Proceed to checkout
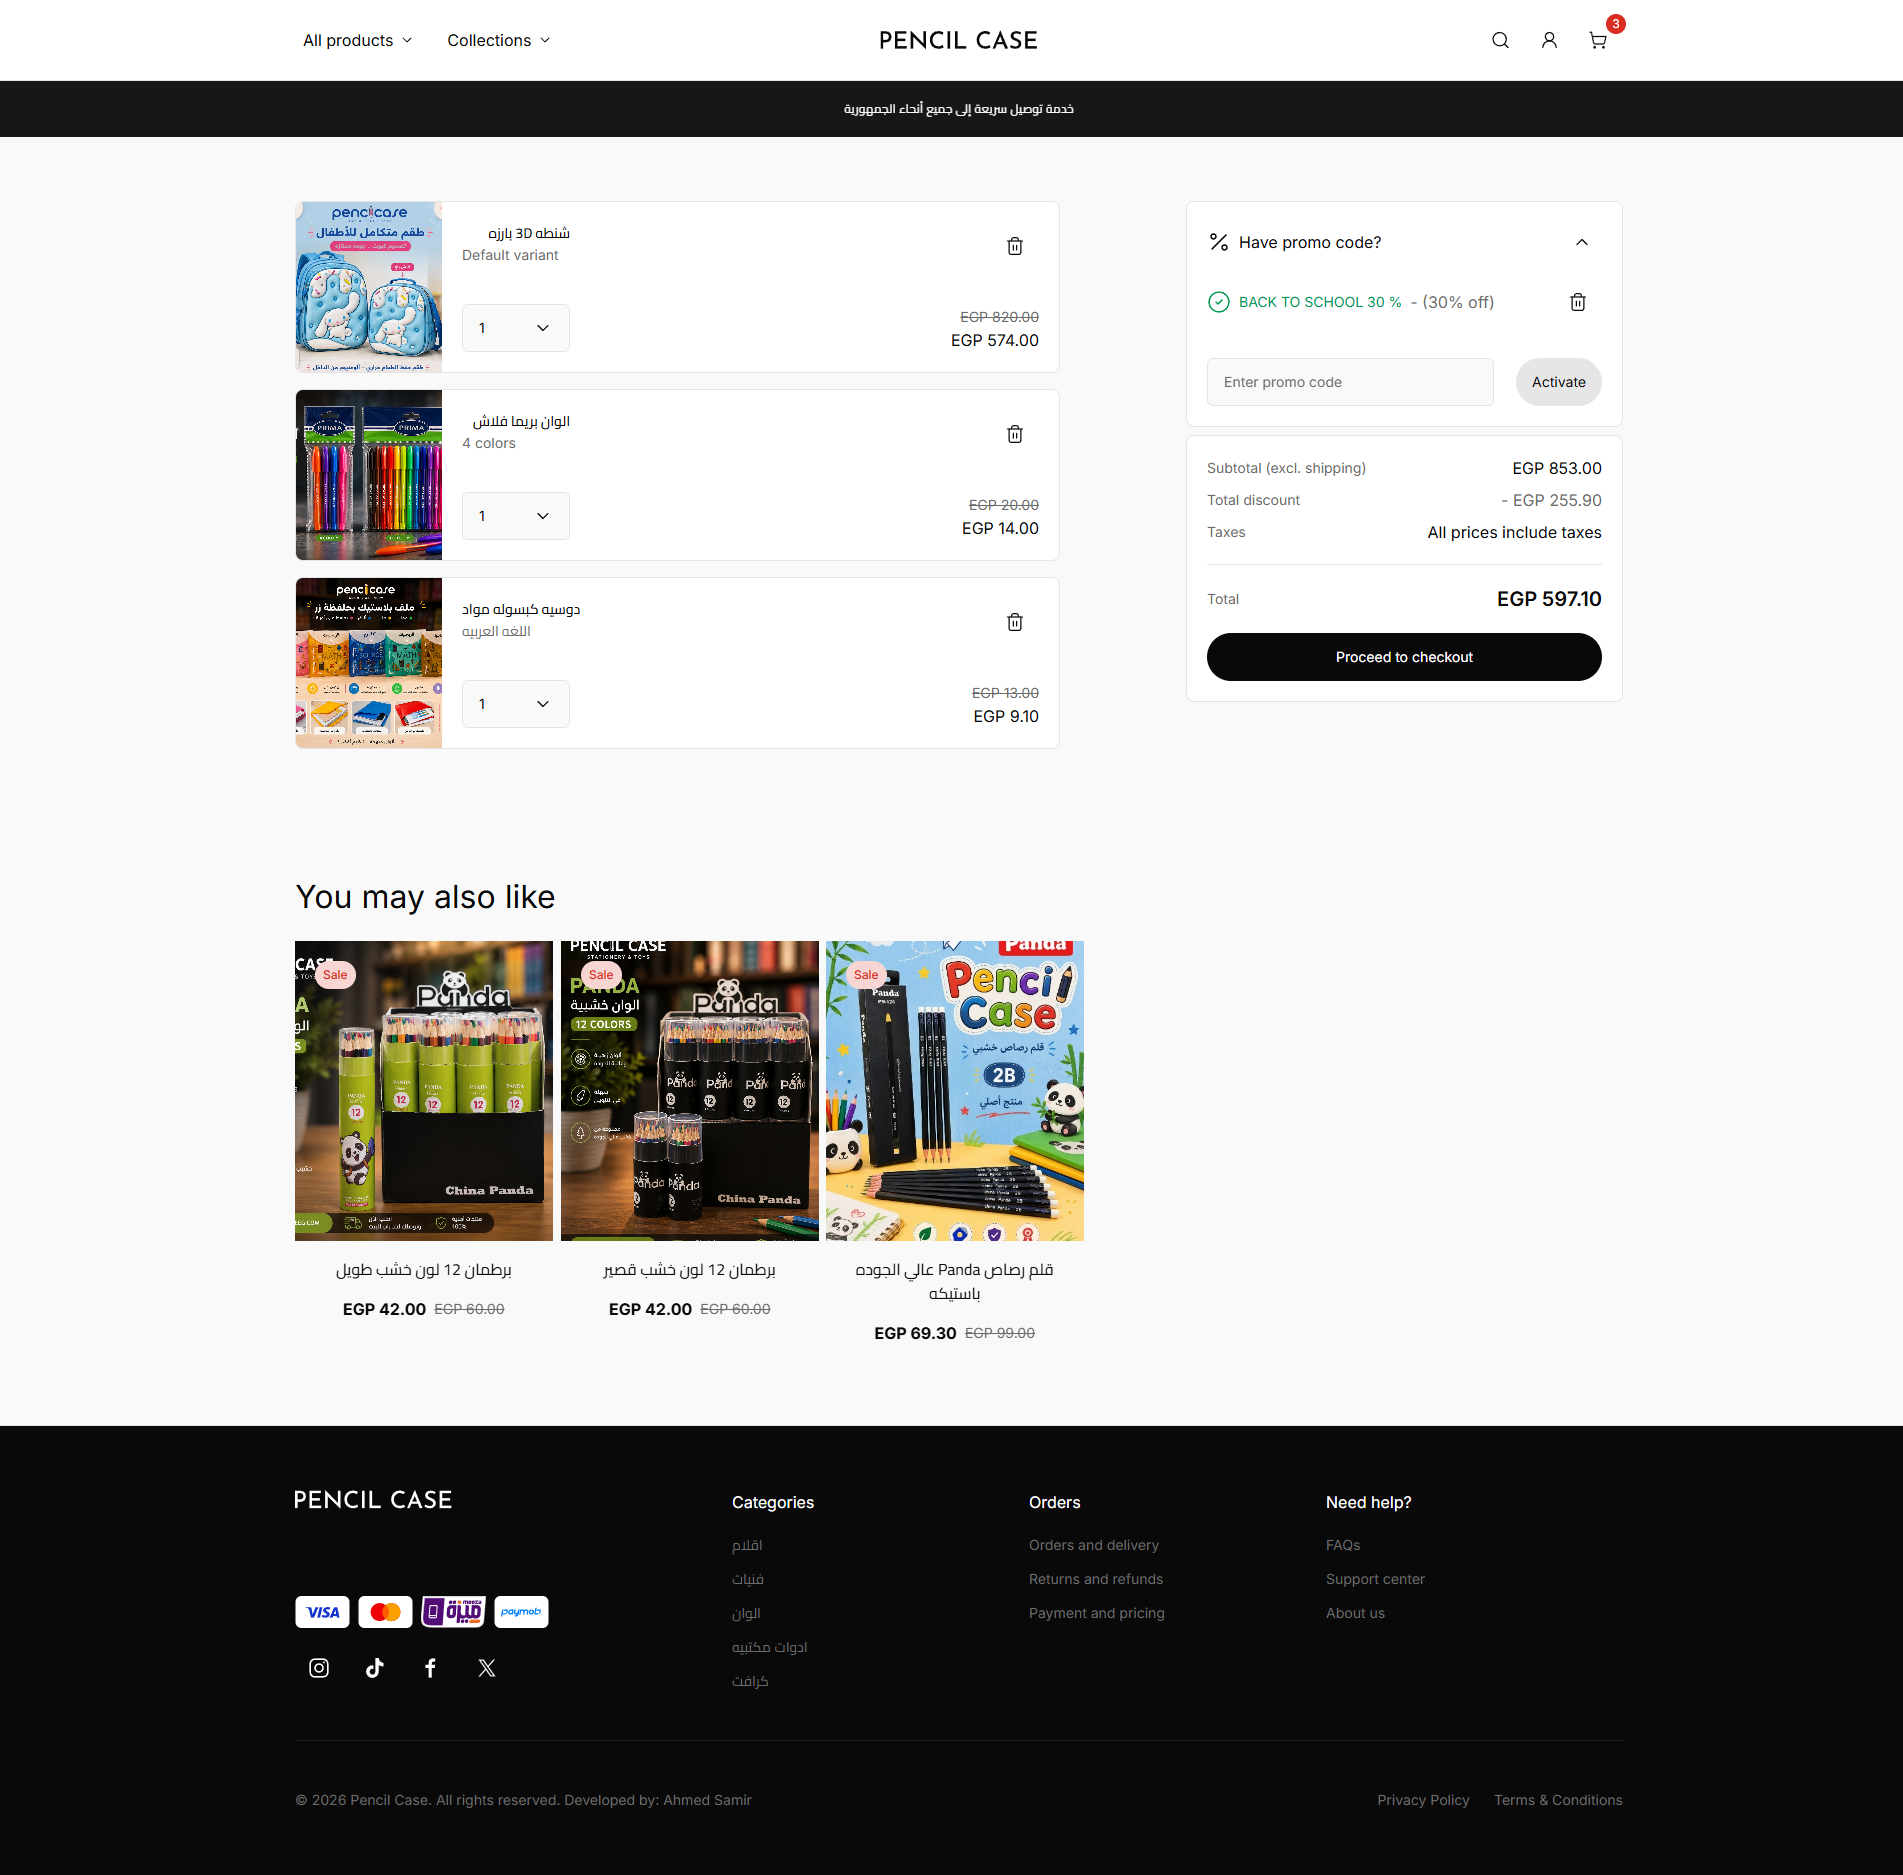This screenshot has height=1875, width=1903. 1404,657
